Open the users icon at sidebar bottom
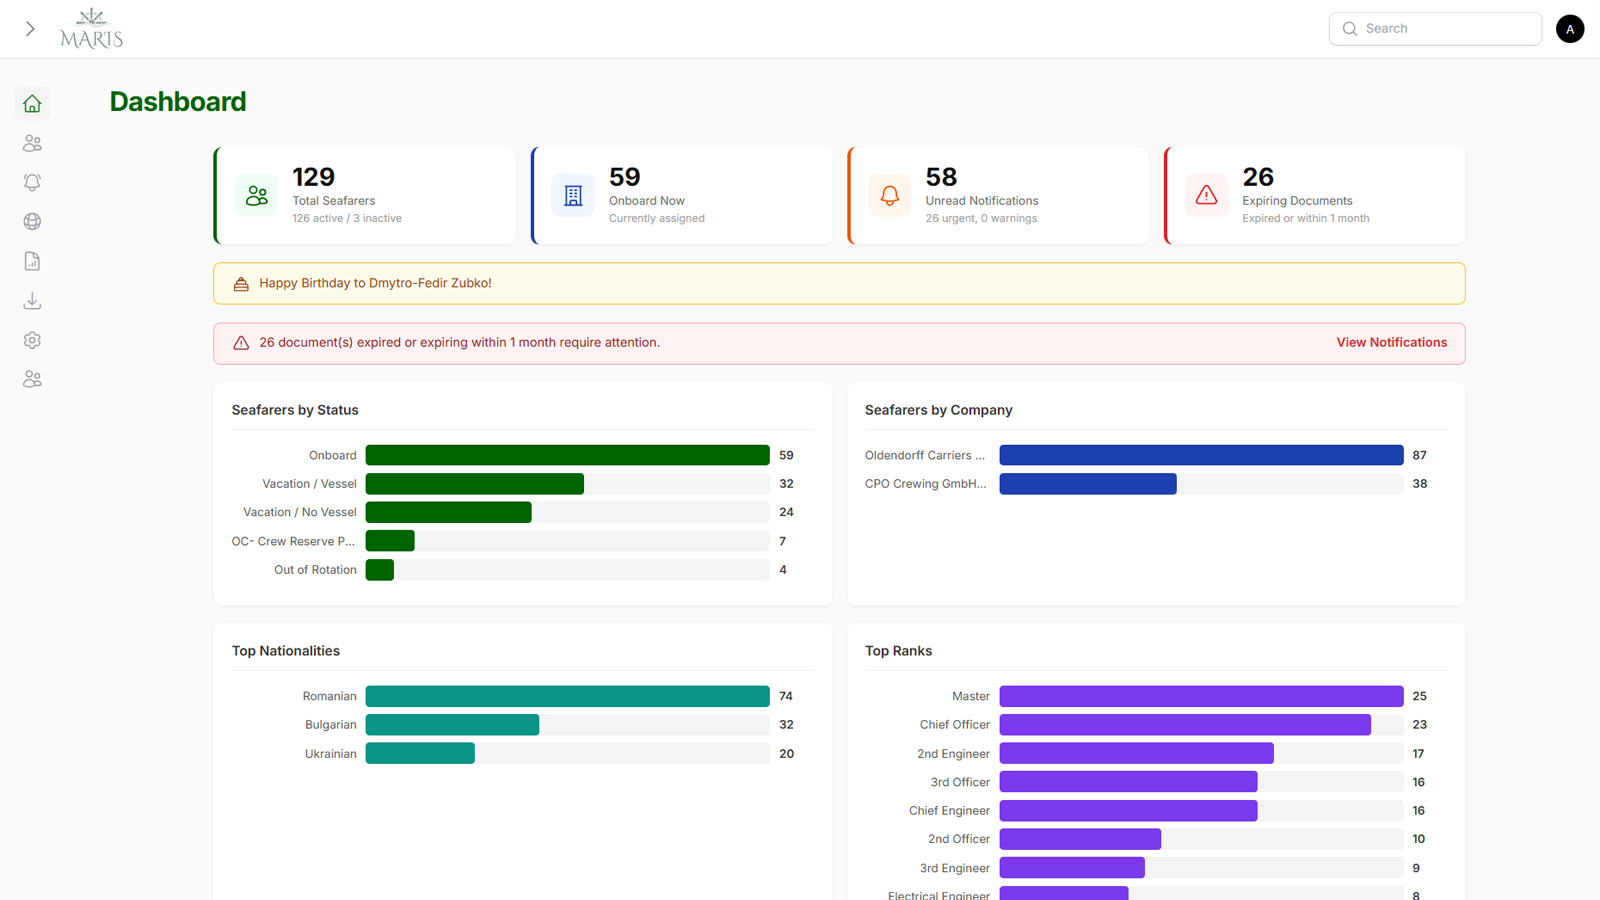 (x=32, y=379)
